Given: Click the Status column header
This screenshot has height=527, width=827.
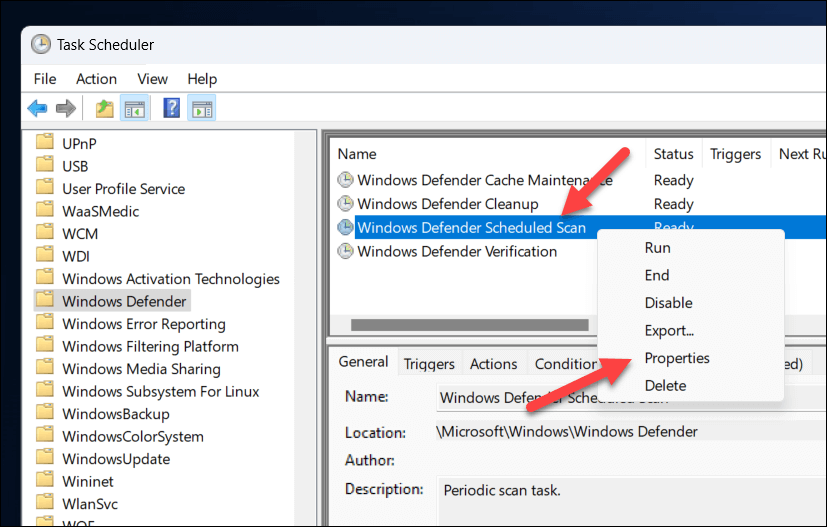Looking at the screenshot, I should pyautogui.click(x=673, y=154).
